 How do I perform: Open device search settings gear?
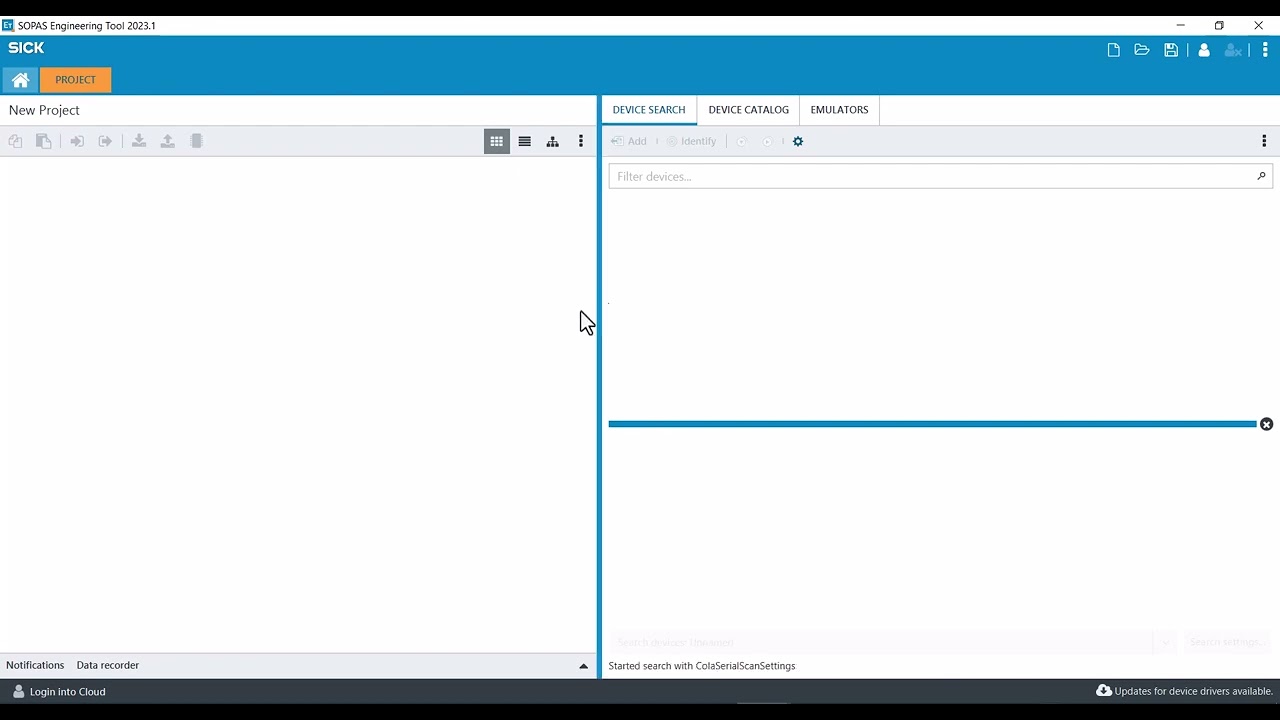pos(798,141)
